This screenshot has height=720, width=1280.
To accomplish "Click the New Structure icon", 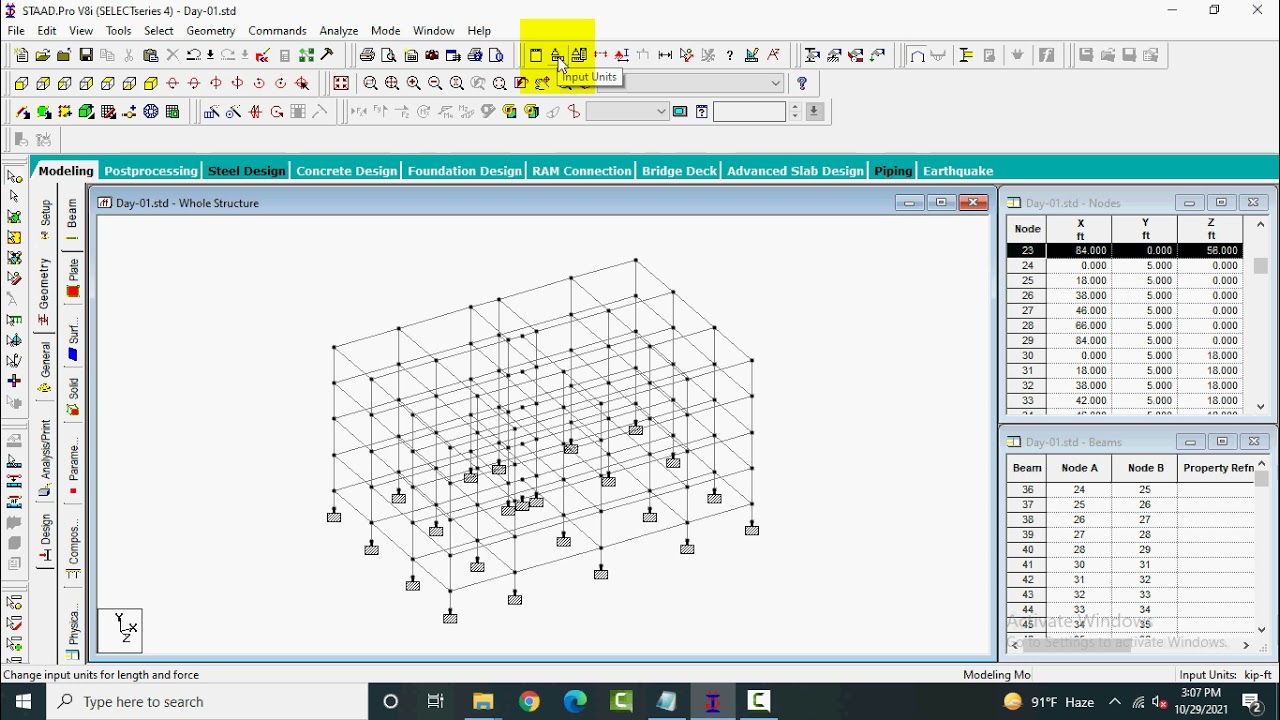I will click(22, 56).
